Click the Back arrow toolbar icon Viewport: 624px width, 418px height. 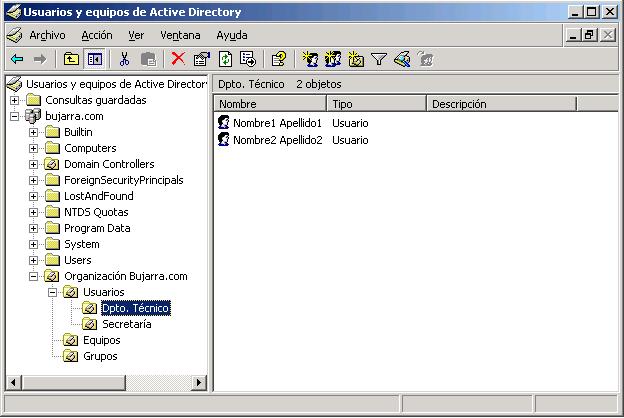(17, 60)
